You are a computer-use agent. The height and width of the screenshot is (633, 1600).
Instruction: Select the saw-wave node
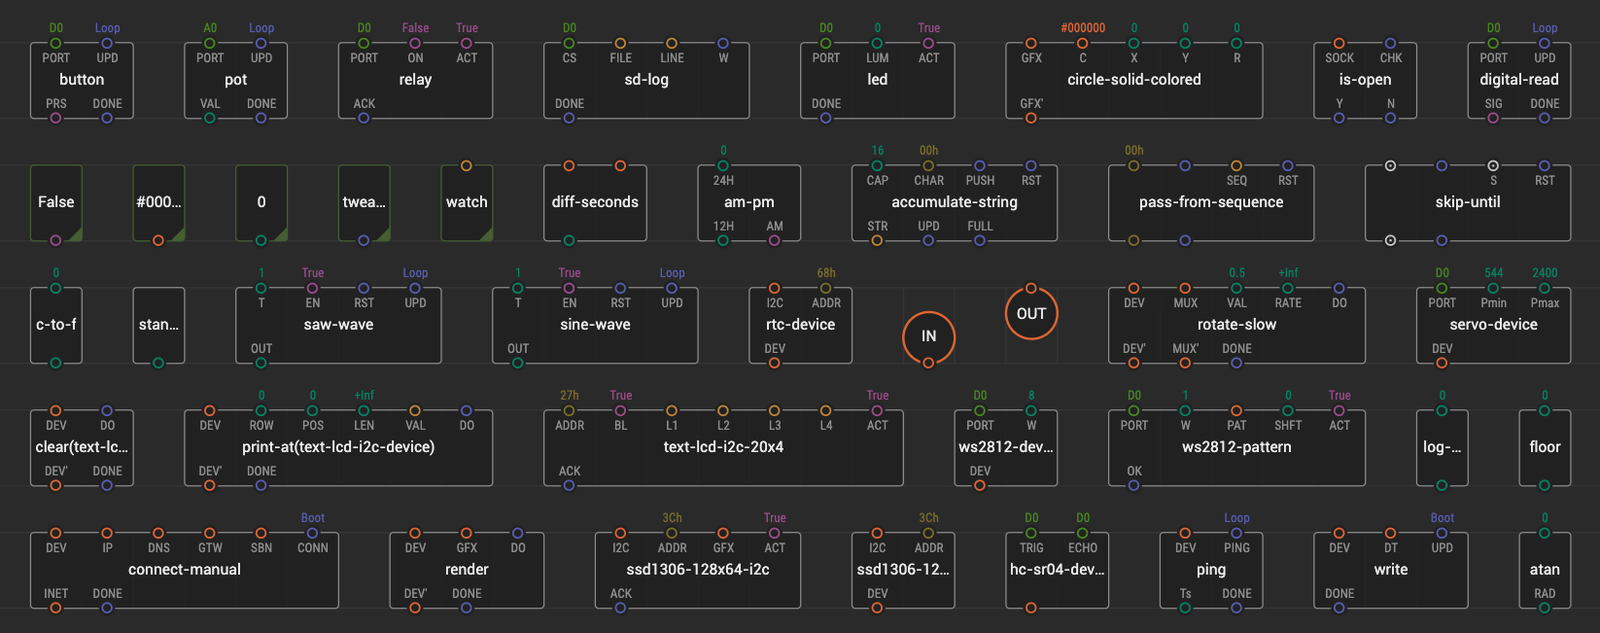338,325
